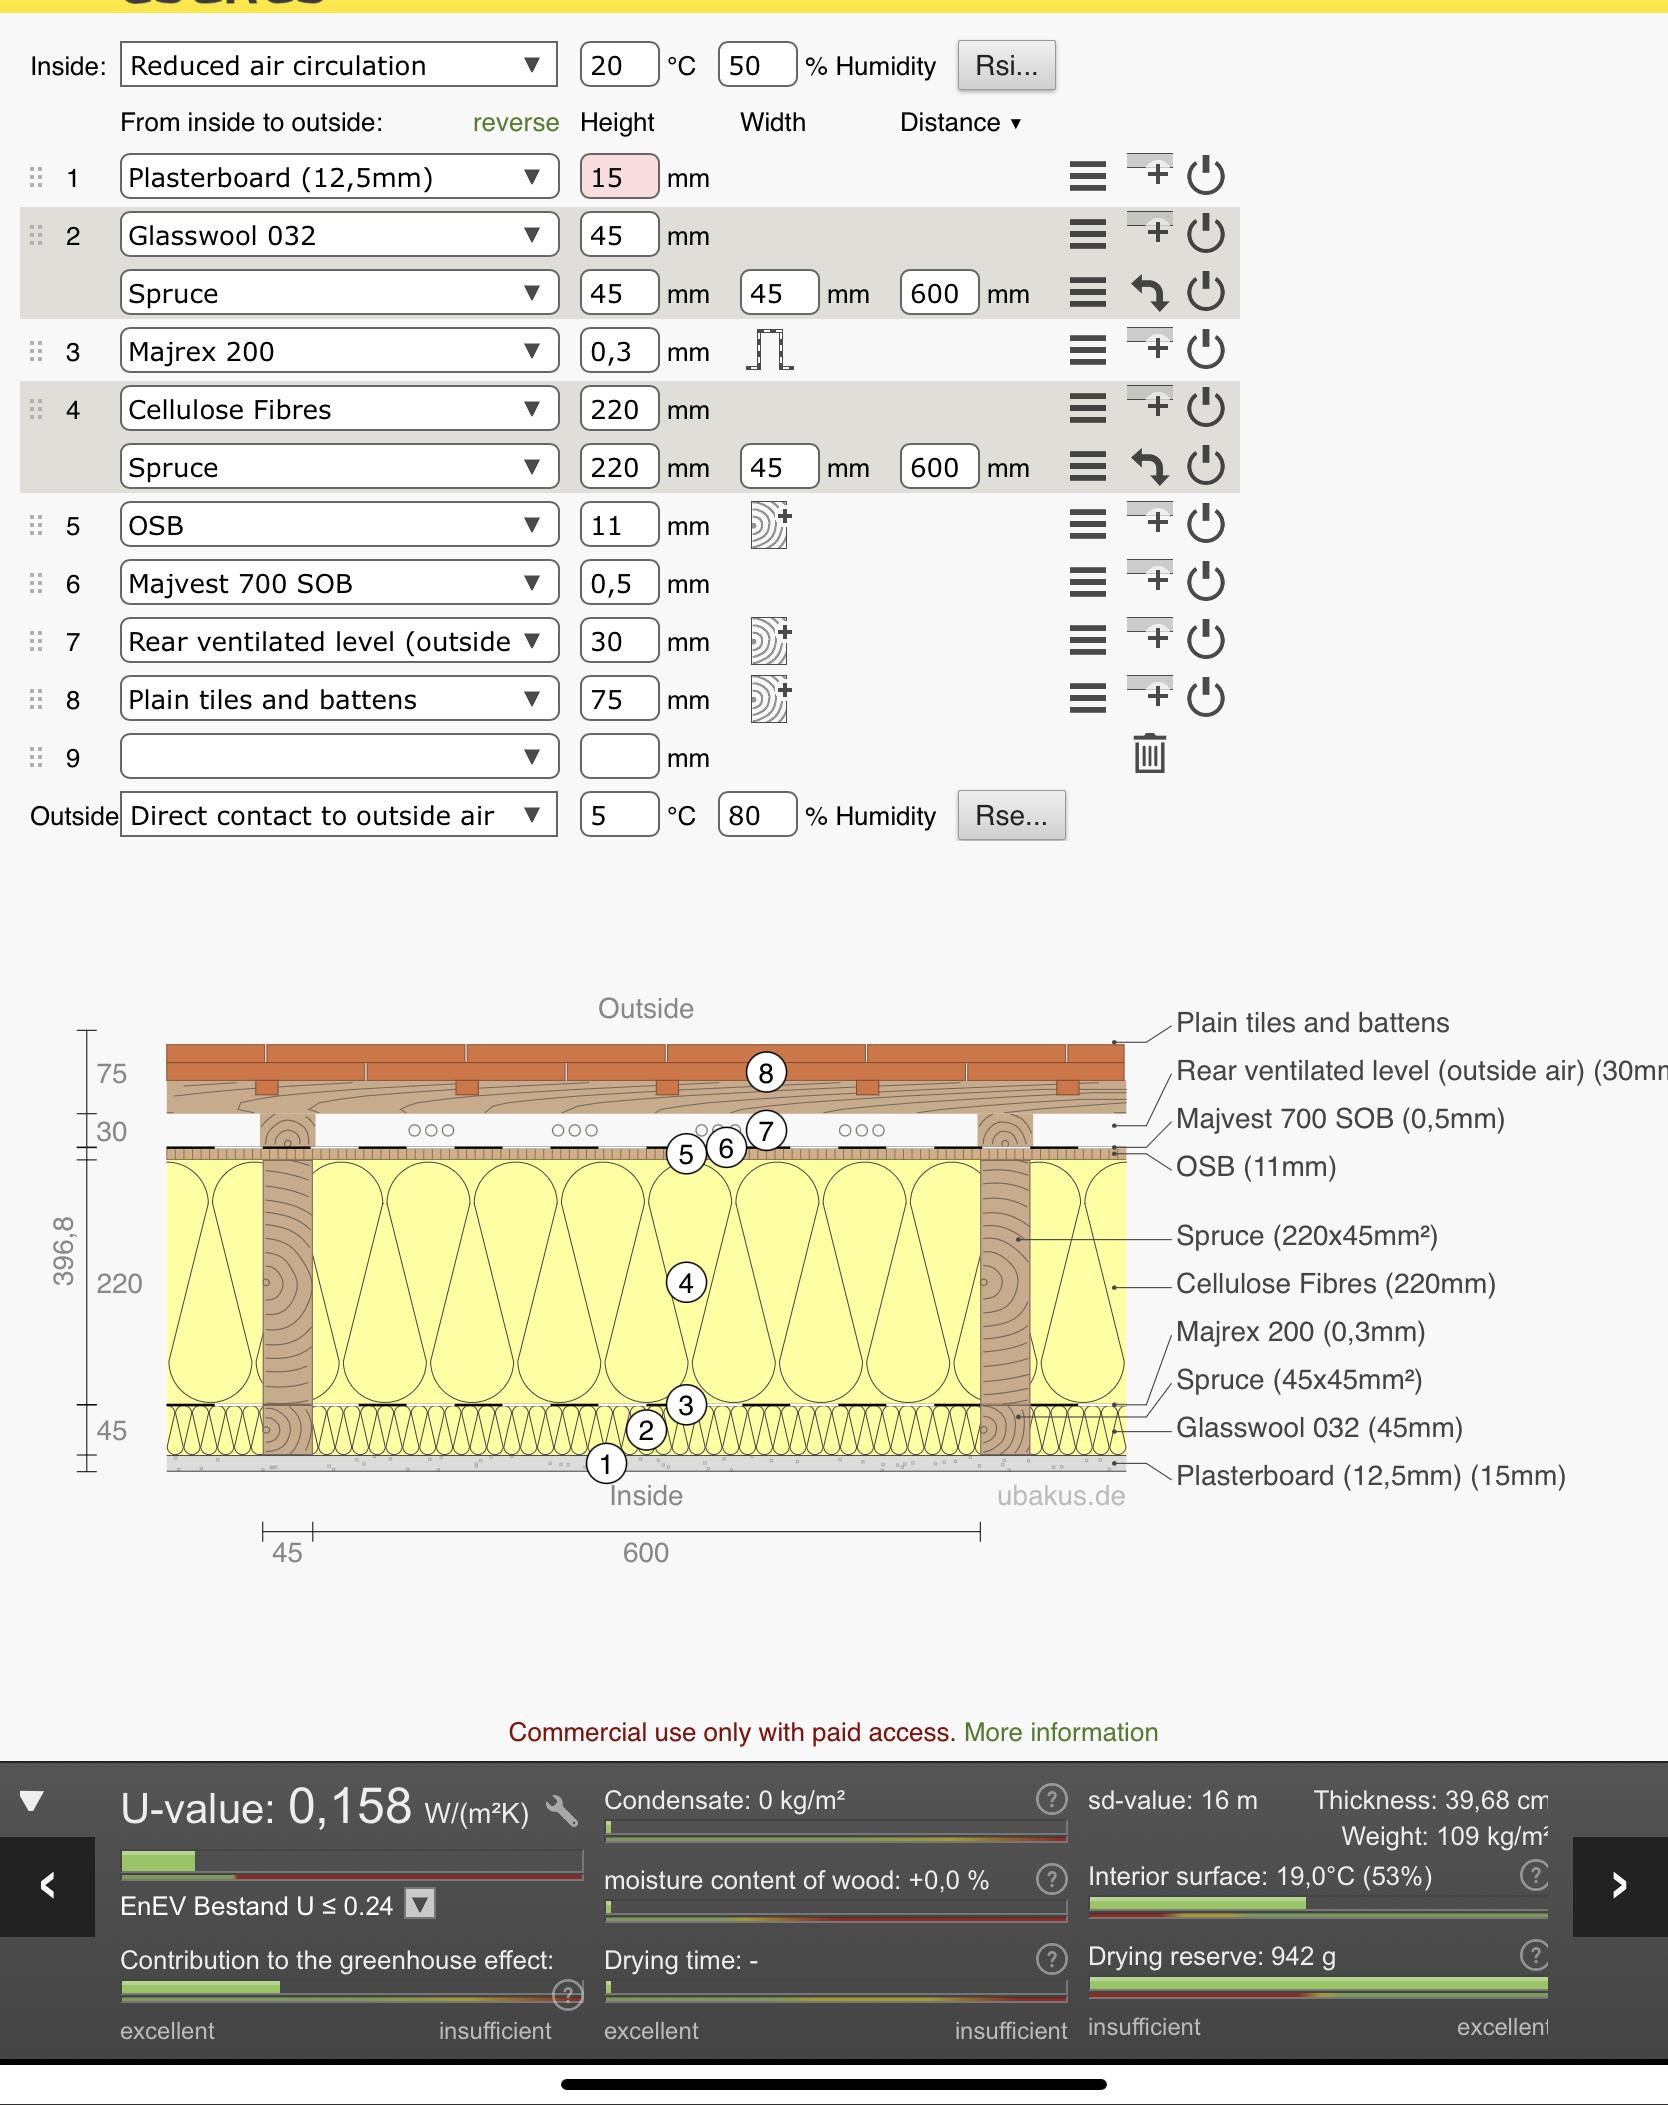Image resolution: width=1668 pixels, height=2105 pixels.
Task: Add a layer below Glasswool 032 row
Action: coord(1150,230)
